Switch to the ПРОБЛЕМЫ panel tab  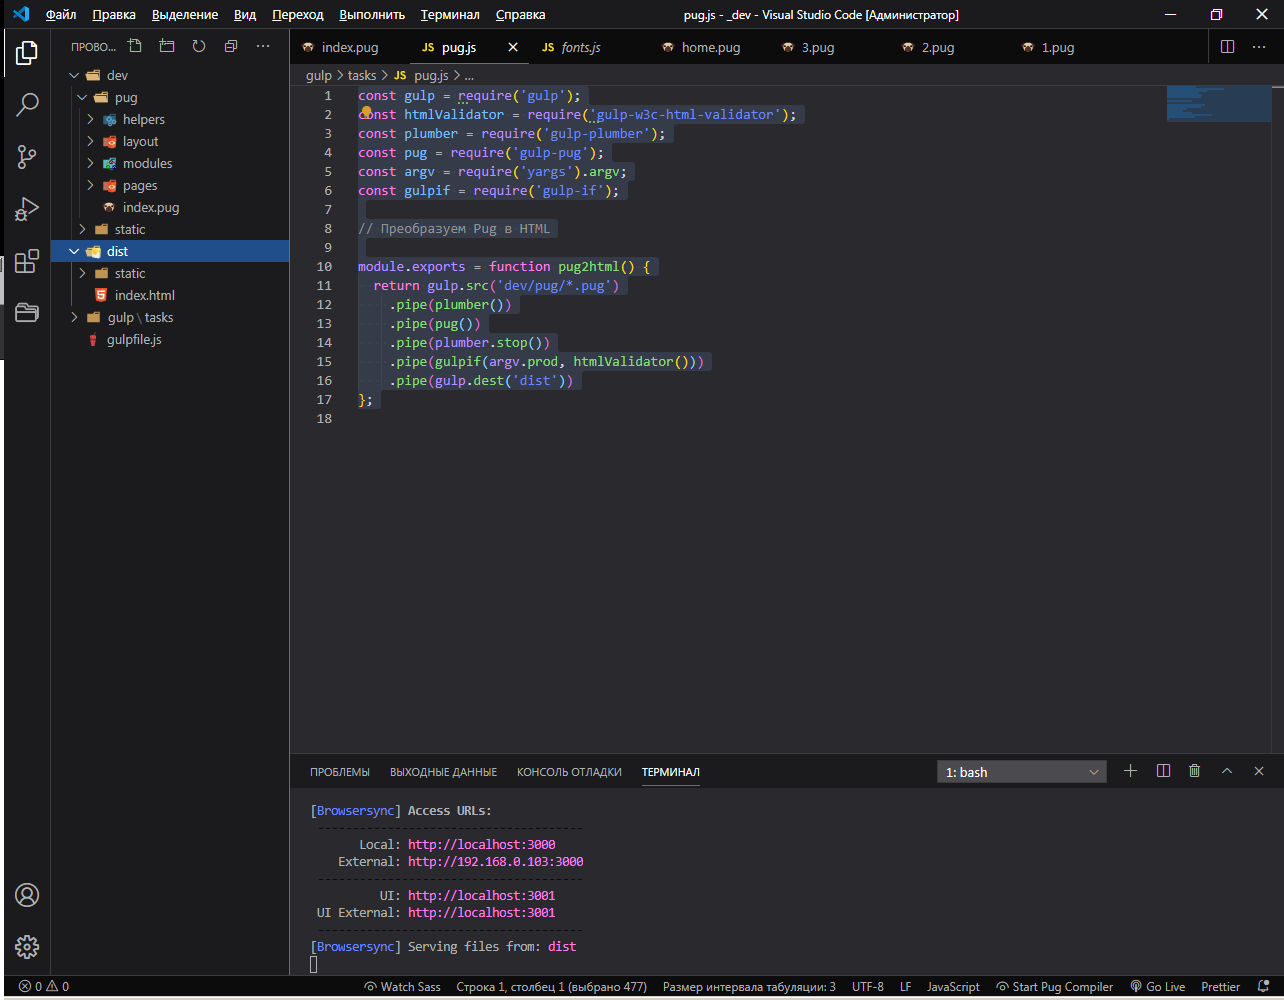click(340, 772)
